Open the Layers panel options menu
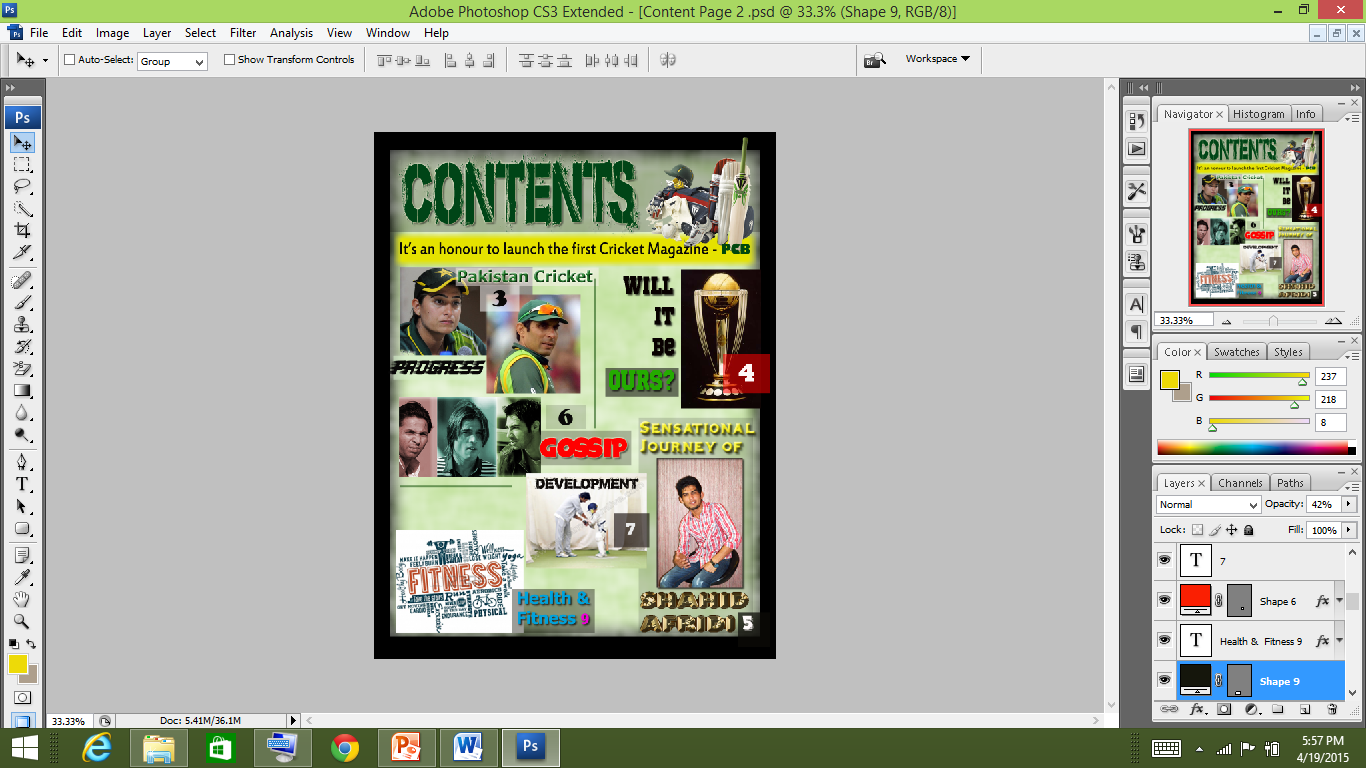The image size is (1366, 768). [1352, 482]
